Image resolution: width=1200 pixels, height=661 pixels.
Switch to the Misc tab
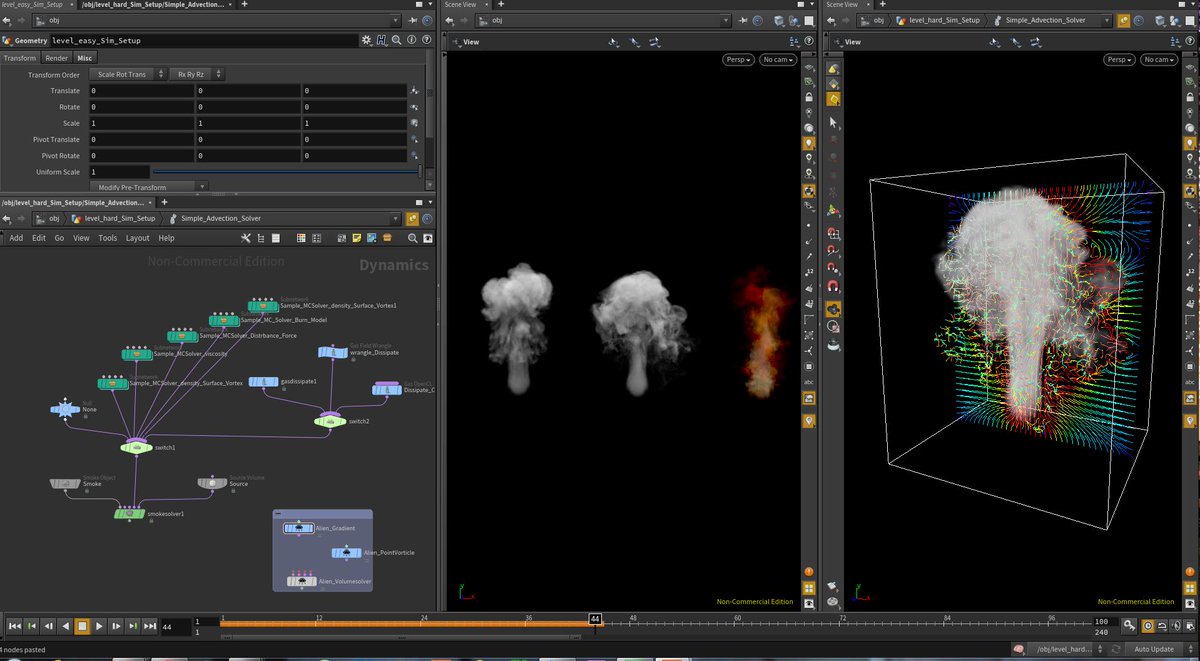(85, 58)
